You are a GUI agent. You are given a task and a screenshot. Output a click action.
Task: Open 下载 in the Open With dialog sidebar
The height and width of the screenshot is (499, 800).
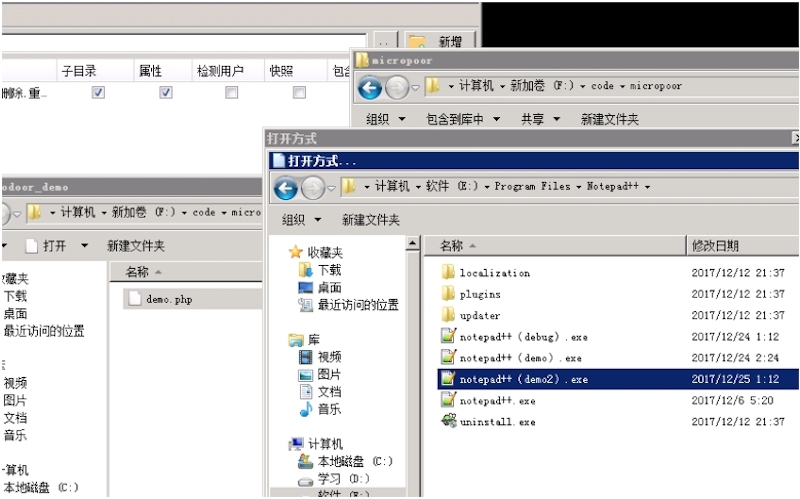[329, 270]
